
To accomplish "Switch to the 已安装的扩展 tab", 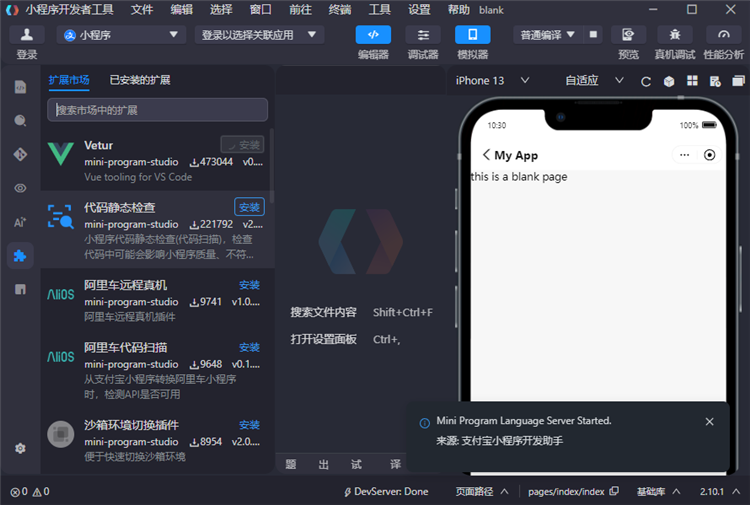I will click(x=140, y=79).
